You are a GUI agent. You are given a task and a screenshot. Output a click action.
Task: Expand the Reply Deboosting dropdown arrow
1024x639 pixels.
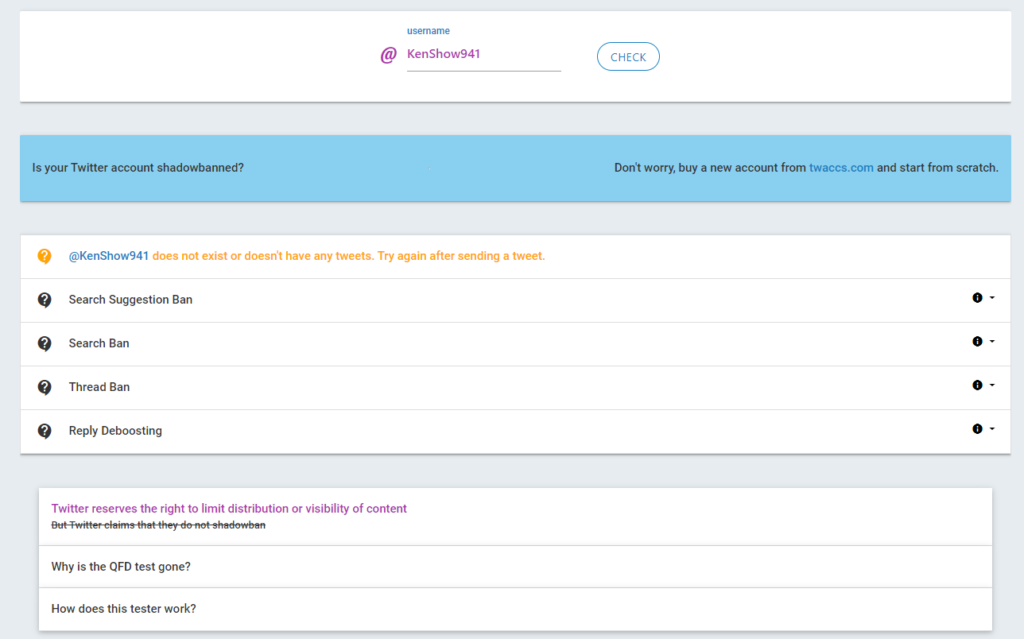pyautogui.click(x=992, y=429)
